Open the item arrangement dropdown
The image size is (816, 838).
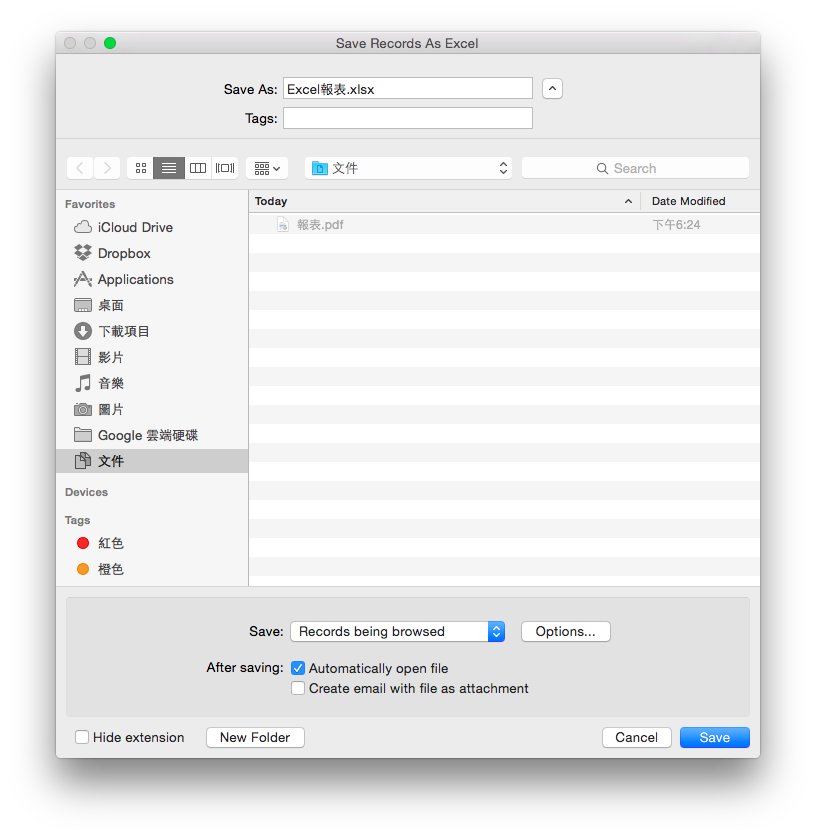(267, 168)
